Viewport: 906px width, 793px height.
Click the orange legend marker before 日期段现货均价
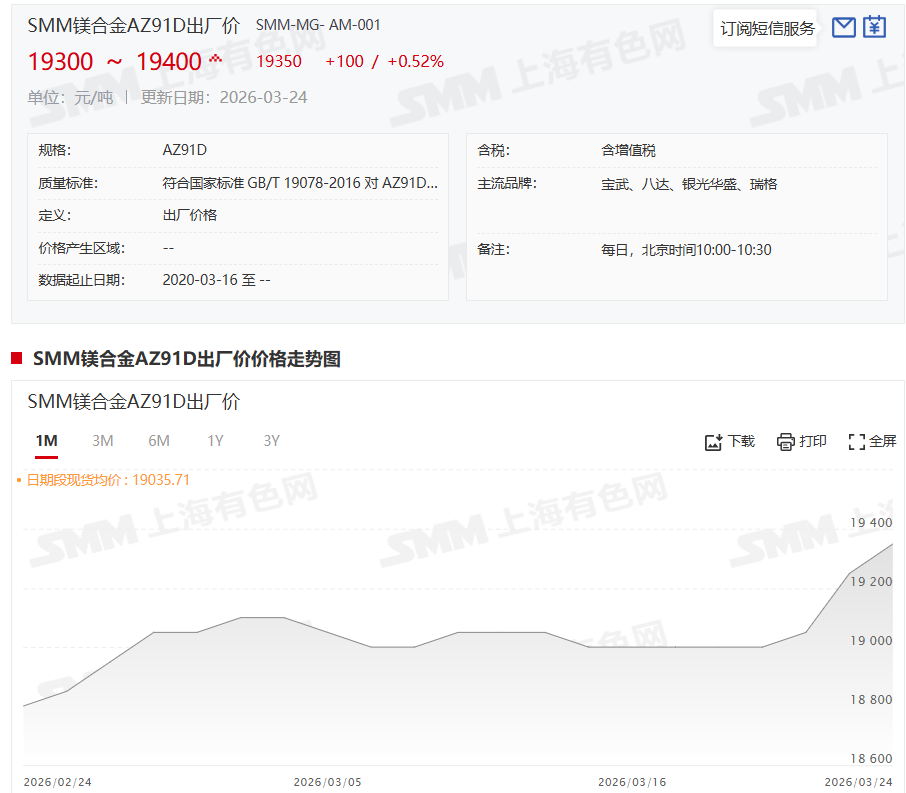point(19,481)
